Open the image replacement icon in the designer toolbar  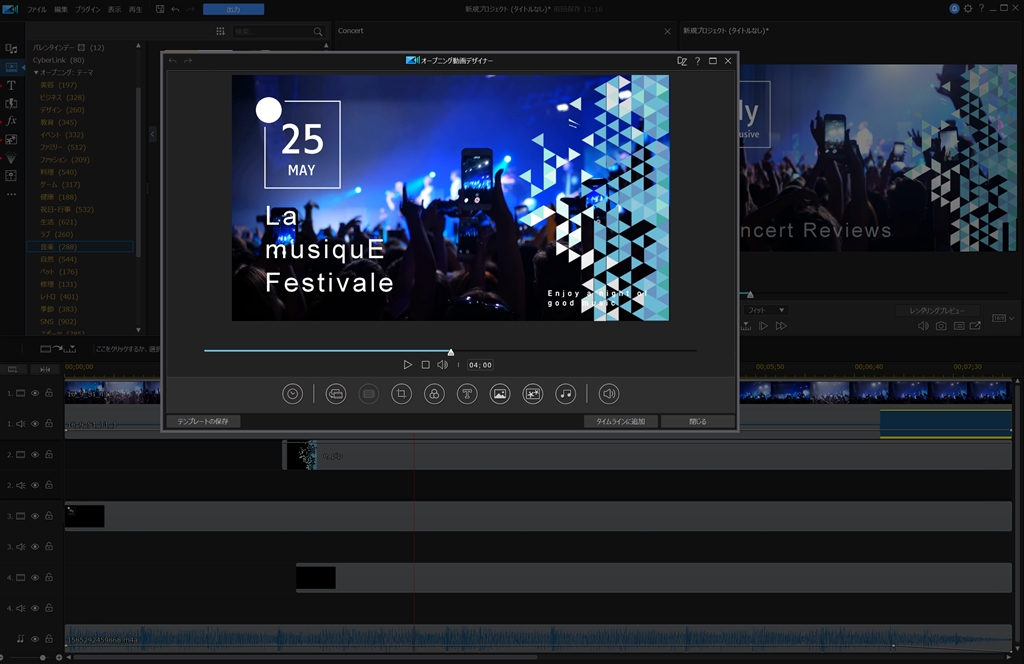tap(499, 393)
